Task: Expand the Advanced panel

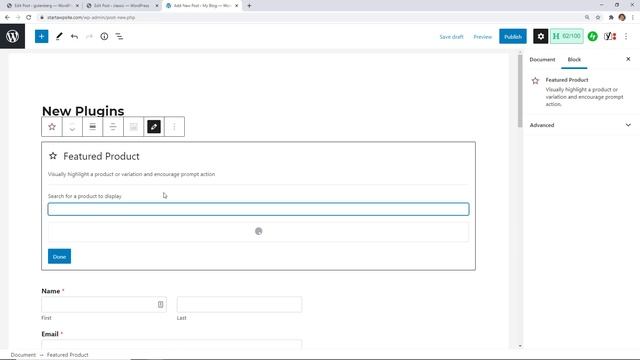Action: coord(580,125)
